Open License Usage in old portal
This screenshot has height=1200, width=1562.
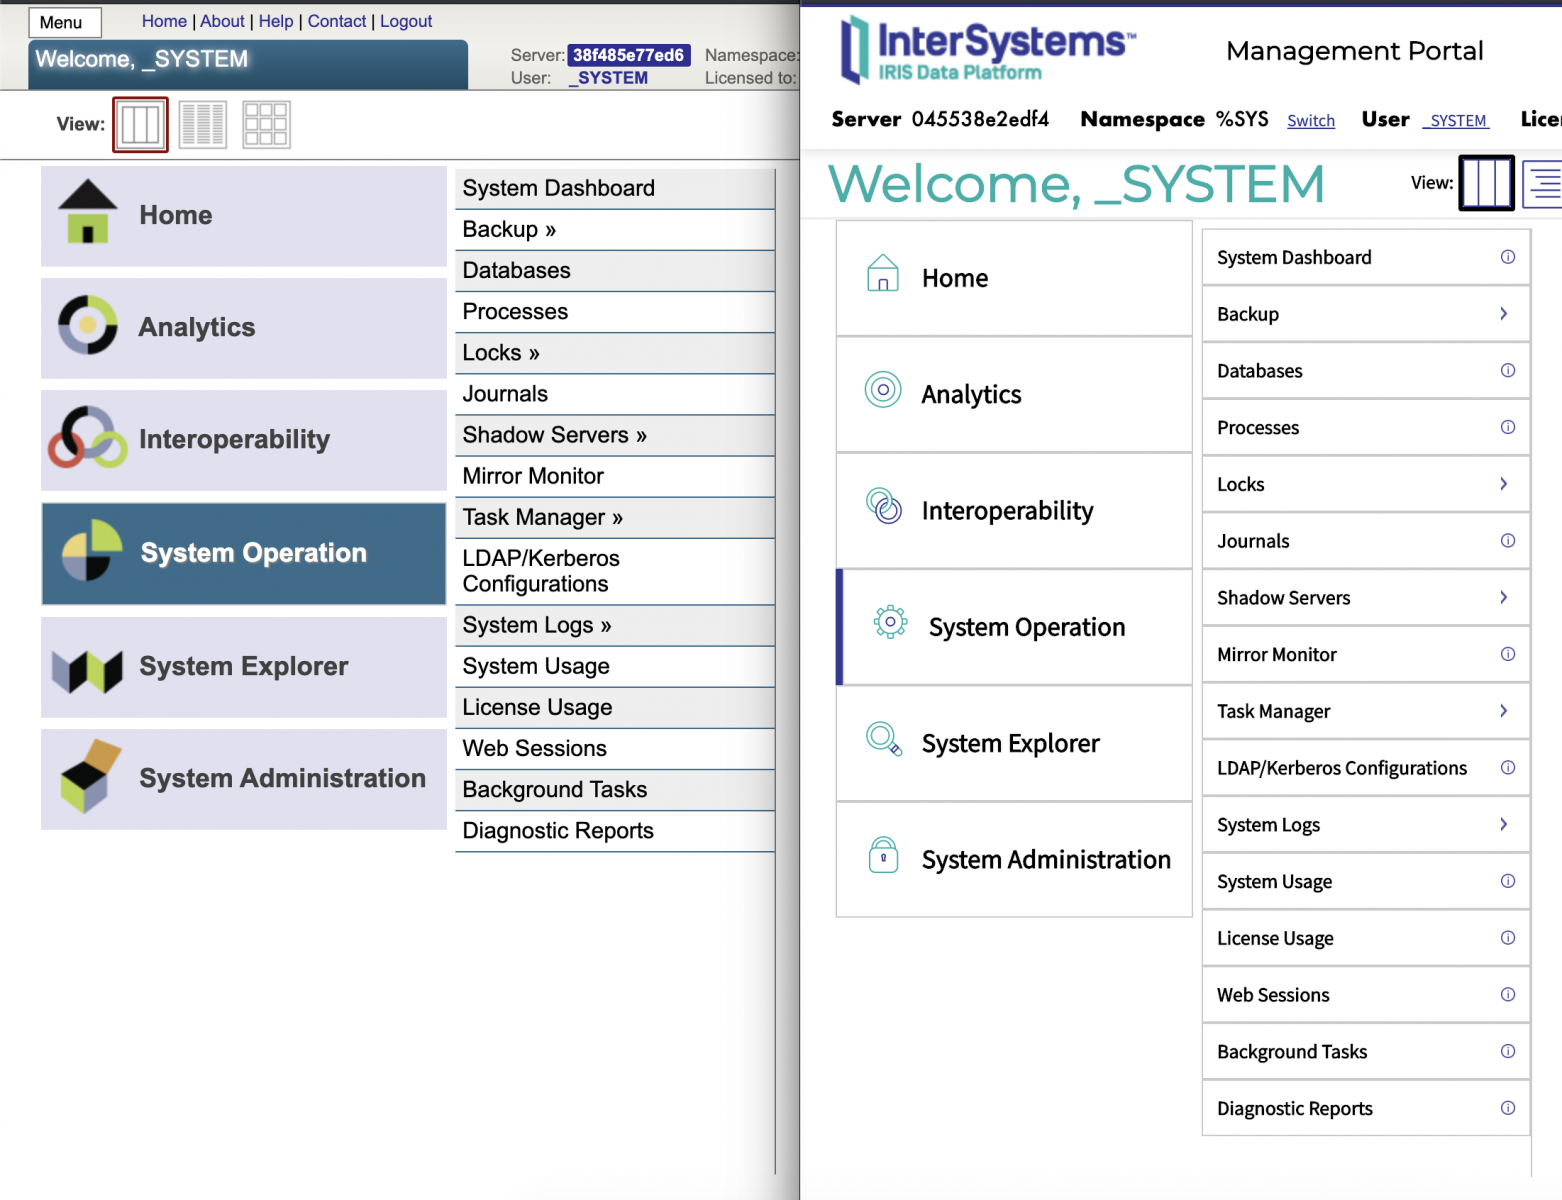click(x=615, y=707)
